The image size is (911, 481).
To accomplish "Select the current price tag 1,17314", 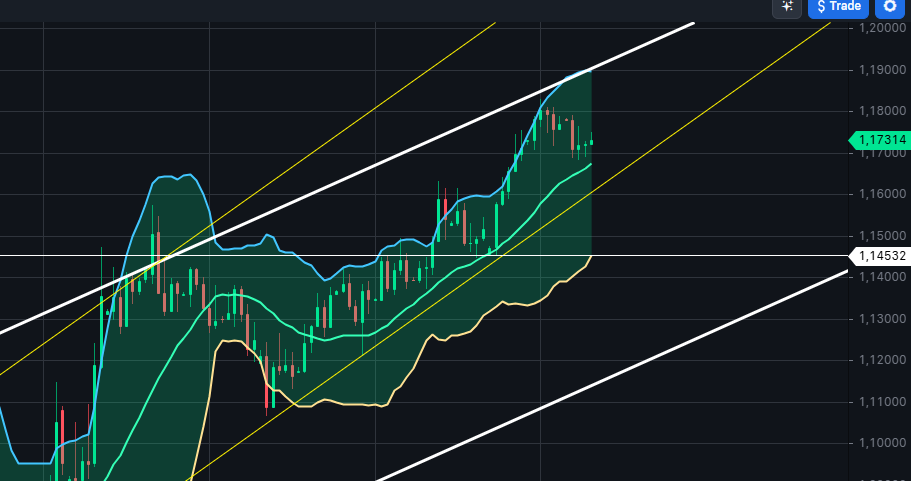I will click(x=878, y=140).
